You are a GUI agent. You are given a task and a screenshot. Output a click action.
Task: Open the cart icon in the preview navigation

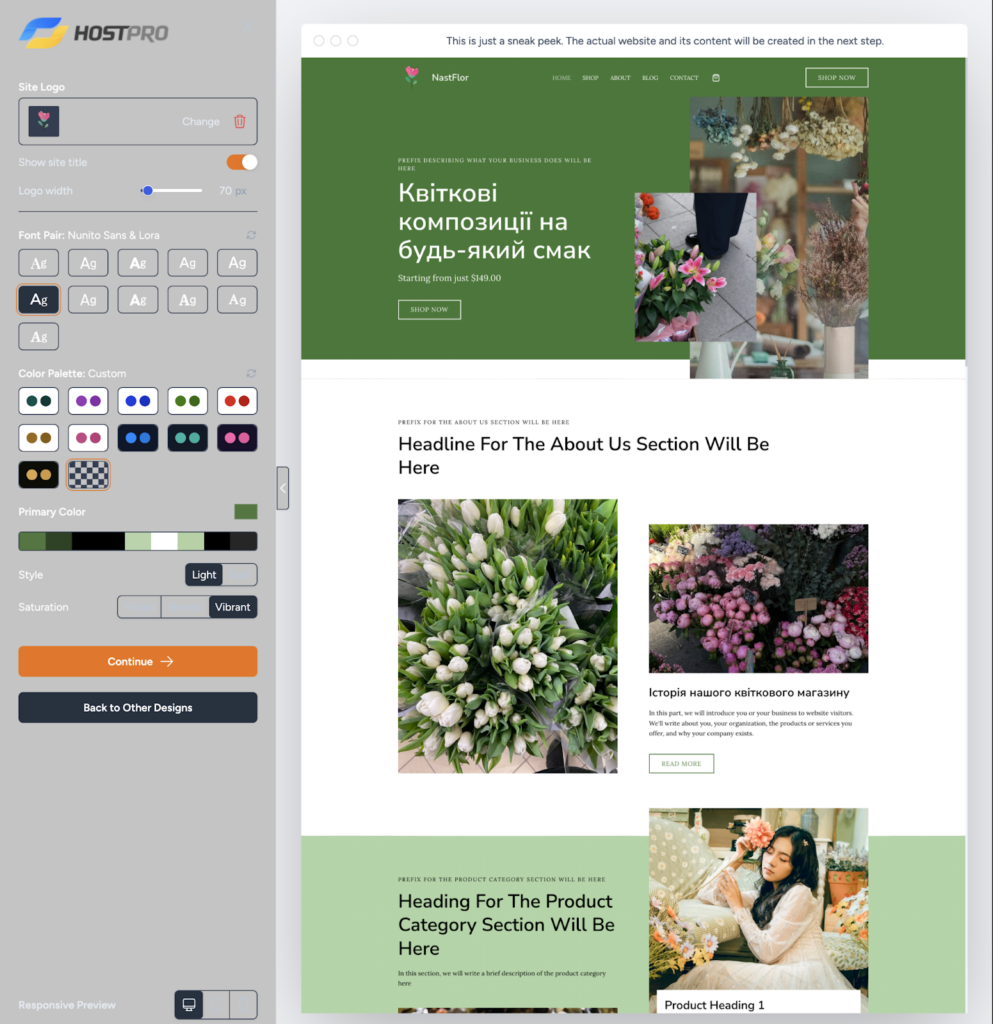click(x=716, y=78)
